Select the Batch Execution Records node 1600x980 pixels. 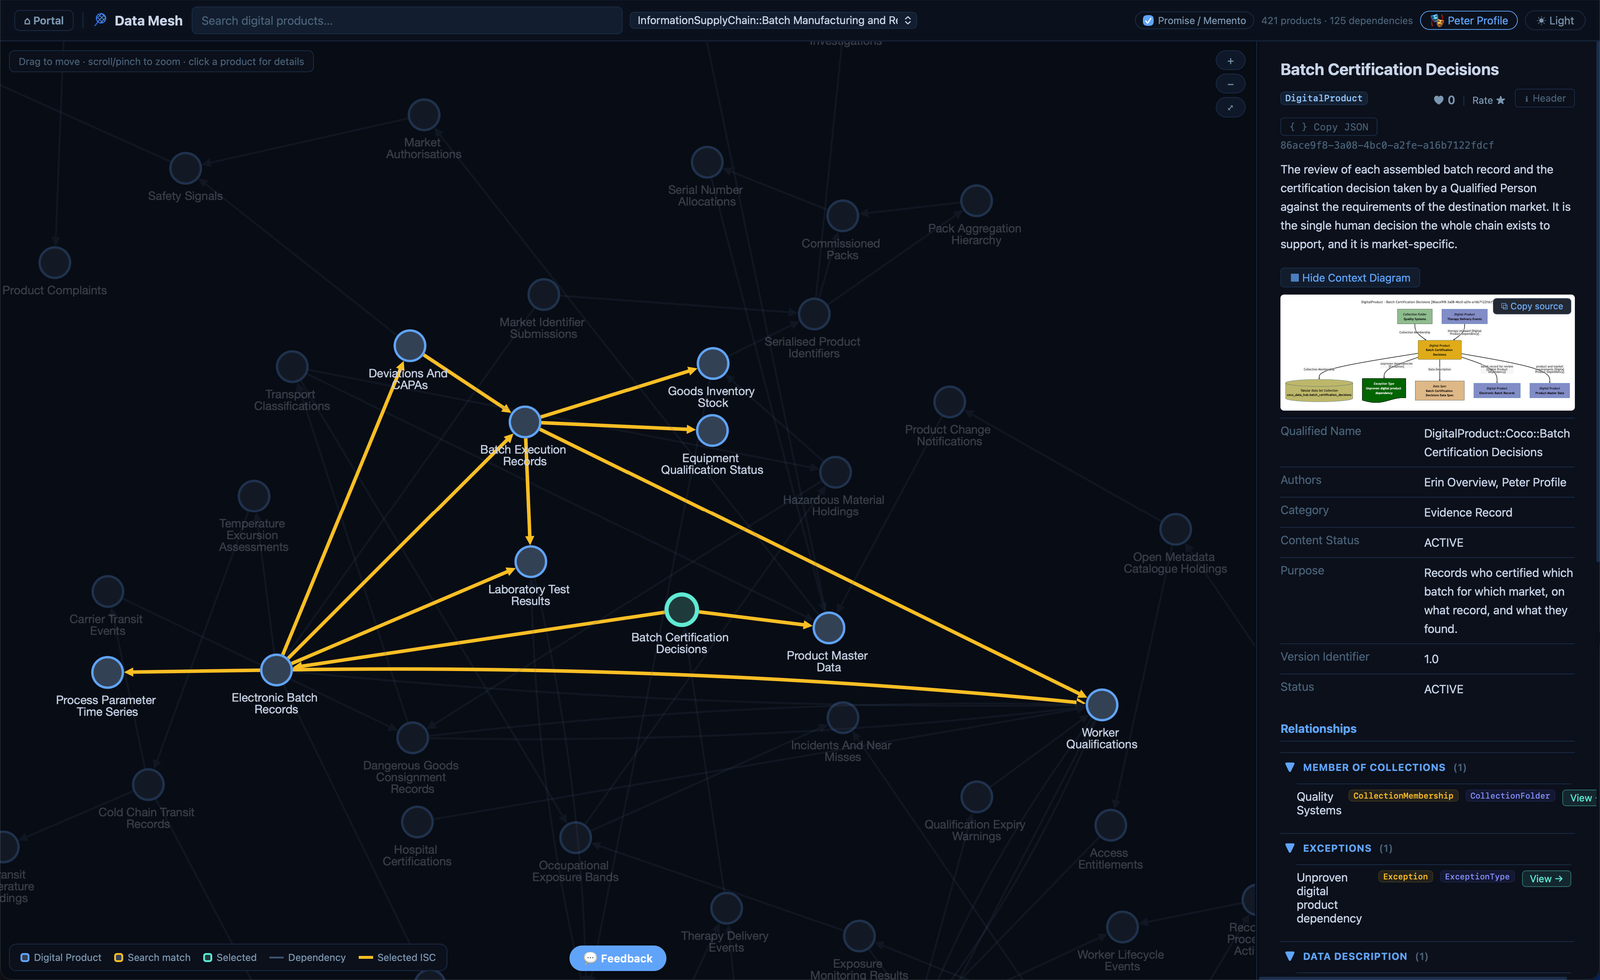tap(524, 422)
